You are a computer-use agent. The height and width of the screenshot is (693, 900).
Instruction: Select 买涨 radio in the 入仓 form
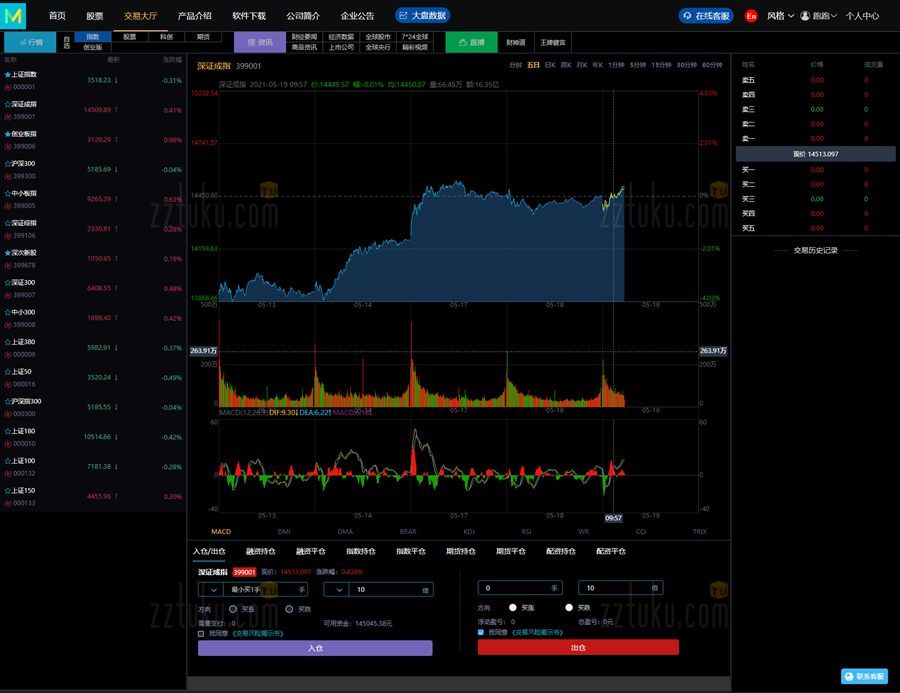tap(233, 608)
